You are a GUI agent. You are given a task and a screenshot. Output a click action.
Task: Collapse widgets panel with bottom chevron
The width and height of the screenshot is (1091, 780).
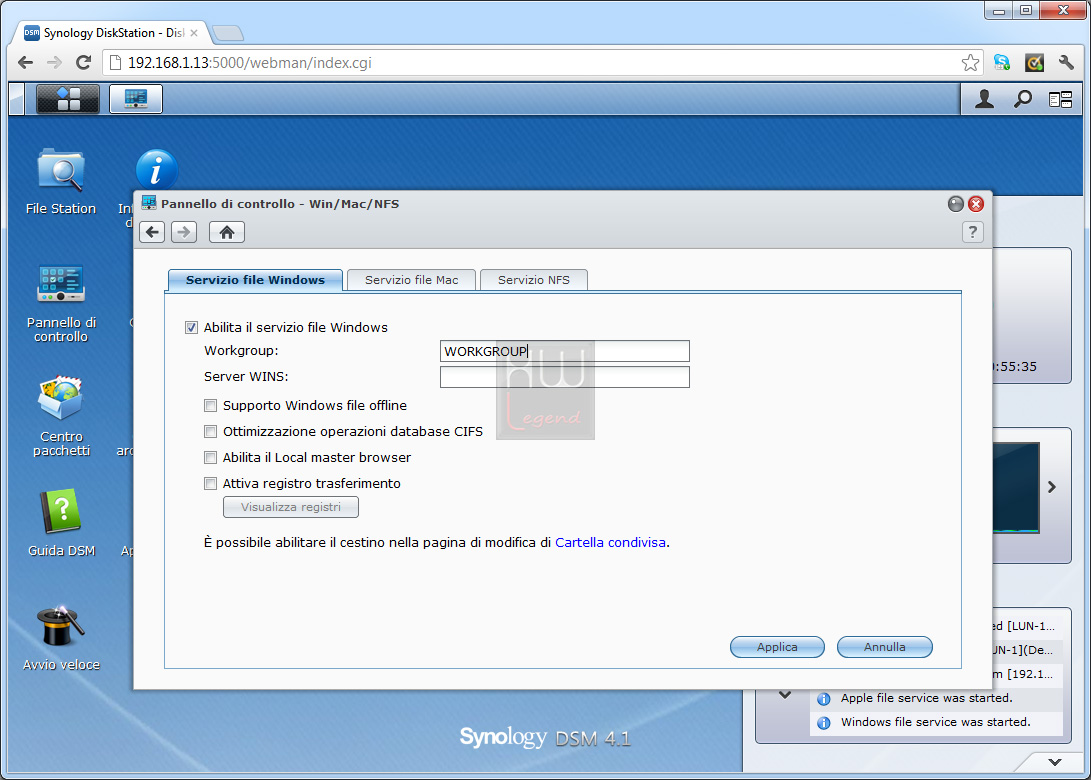pos(1055,762)
